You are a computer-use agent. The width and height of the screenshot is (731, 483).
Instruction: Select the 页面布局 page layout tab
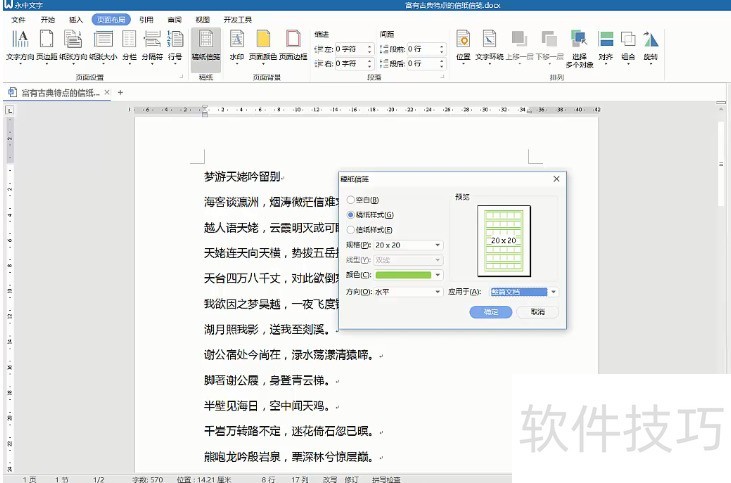(x=111, y=20)
